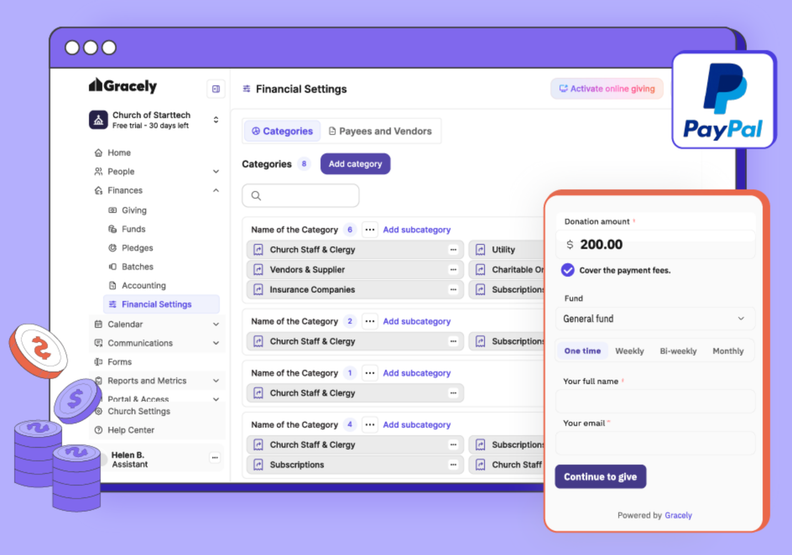Click the Financial Settings header icon
Viewport: 792px width, 555px height.
pos(246,89)
